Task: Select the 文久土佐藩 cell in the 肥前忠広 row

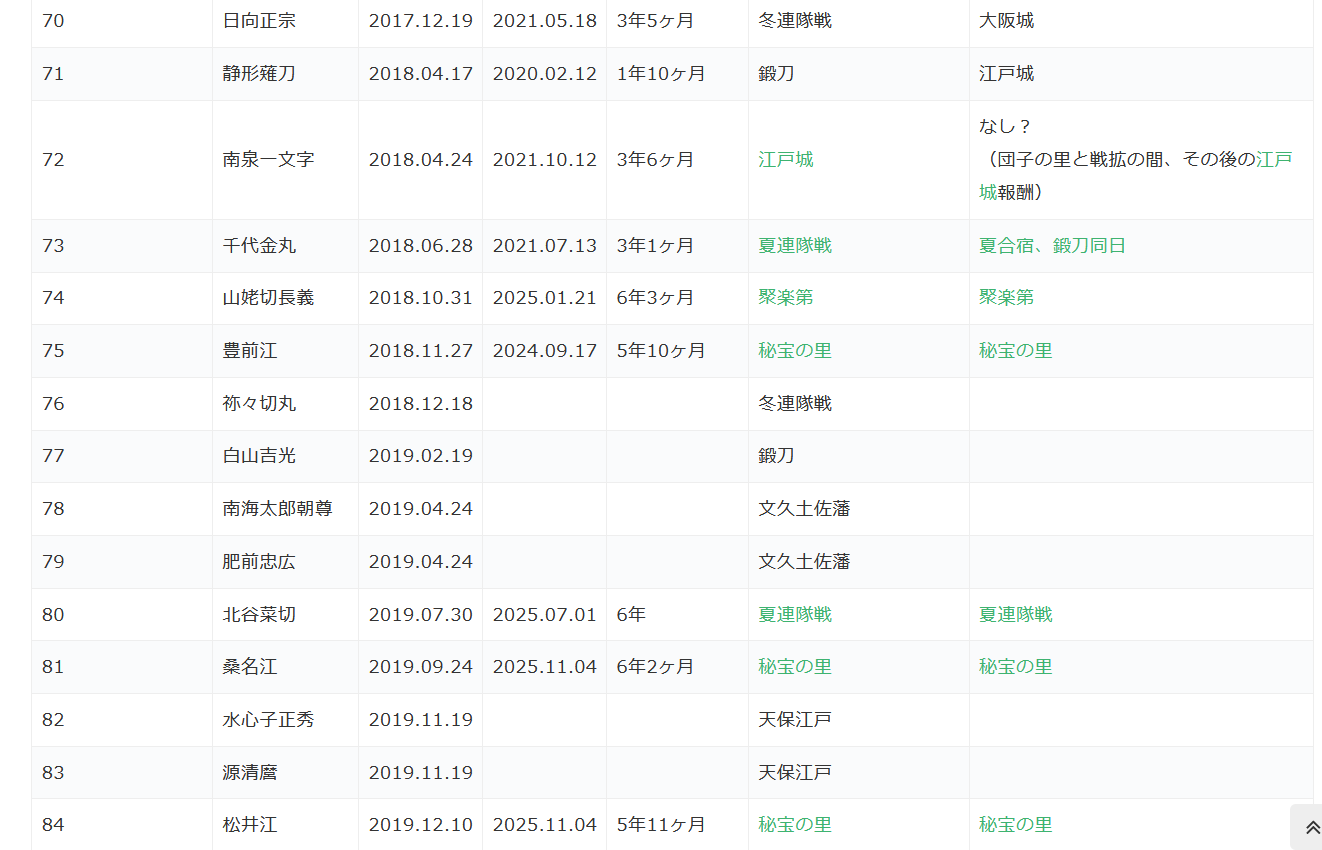Action: 803,562
